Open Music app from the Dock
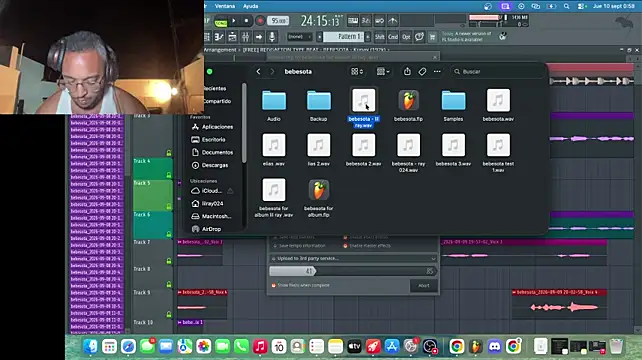The width and height of the screenshot is (642, 360). click(260, 346)
